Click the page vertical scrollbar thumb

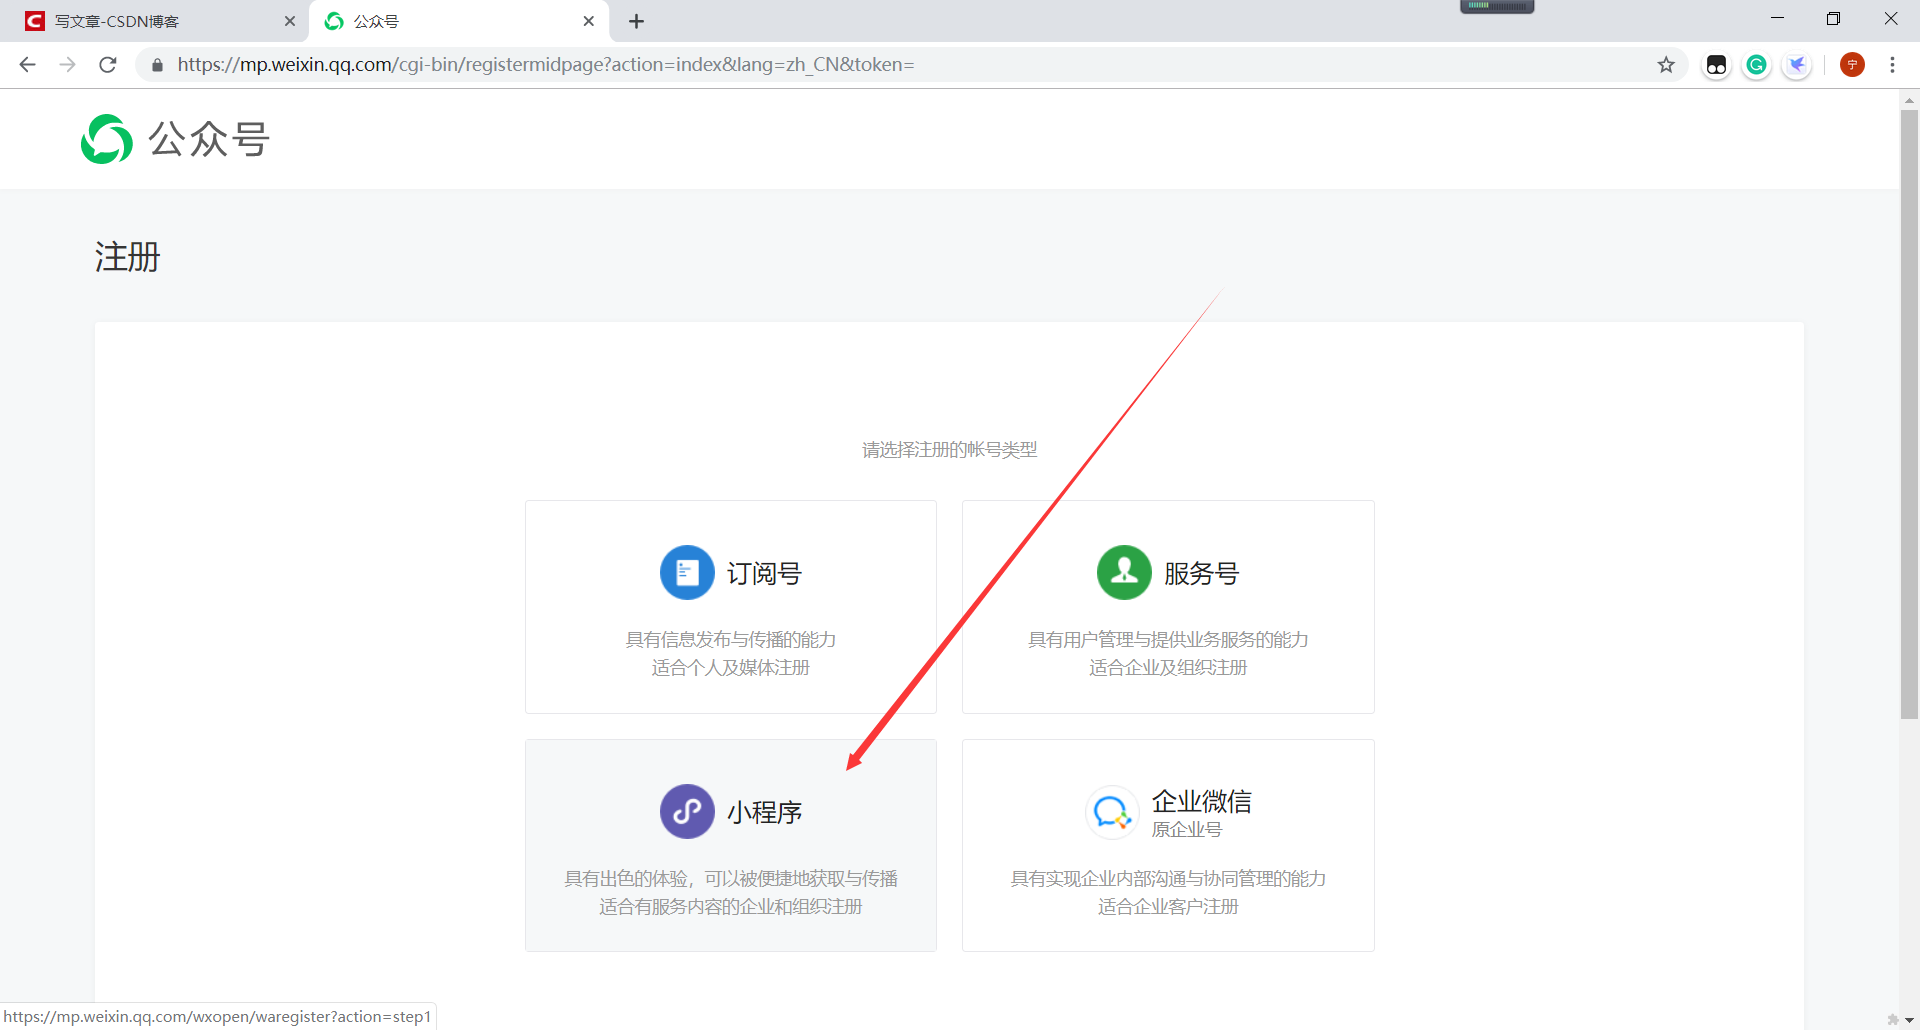pos(1909,414)
